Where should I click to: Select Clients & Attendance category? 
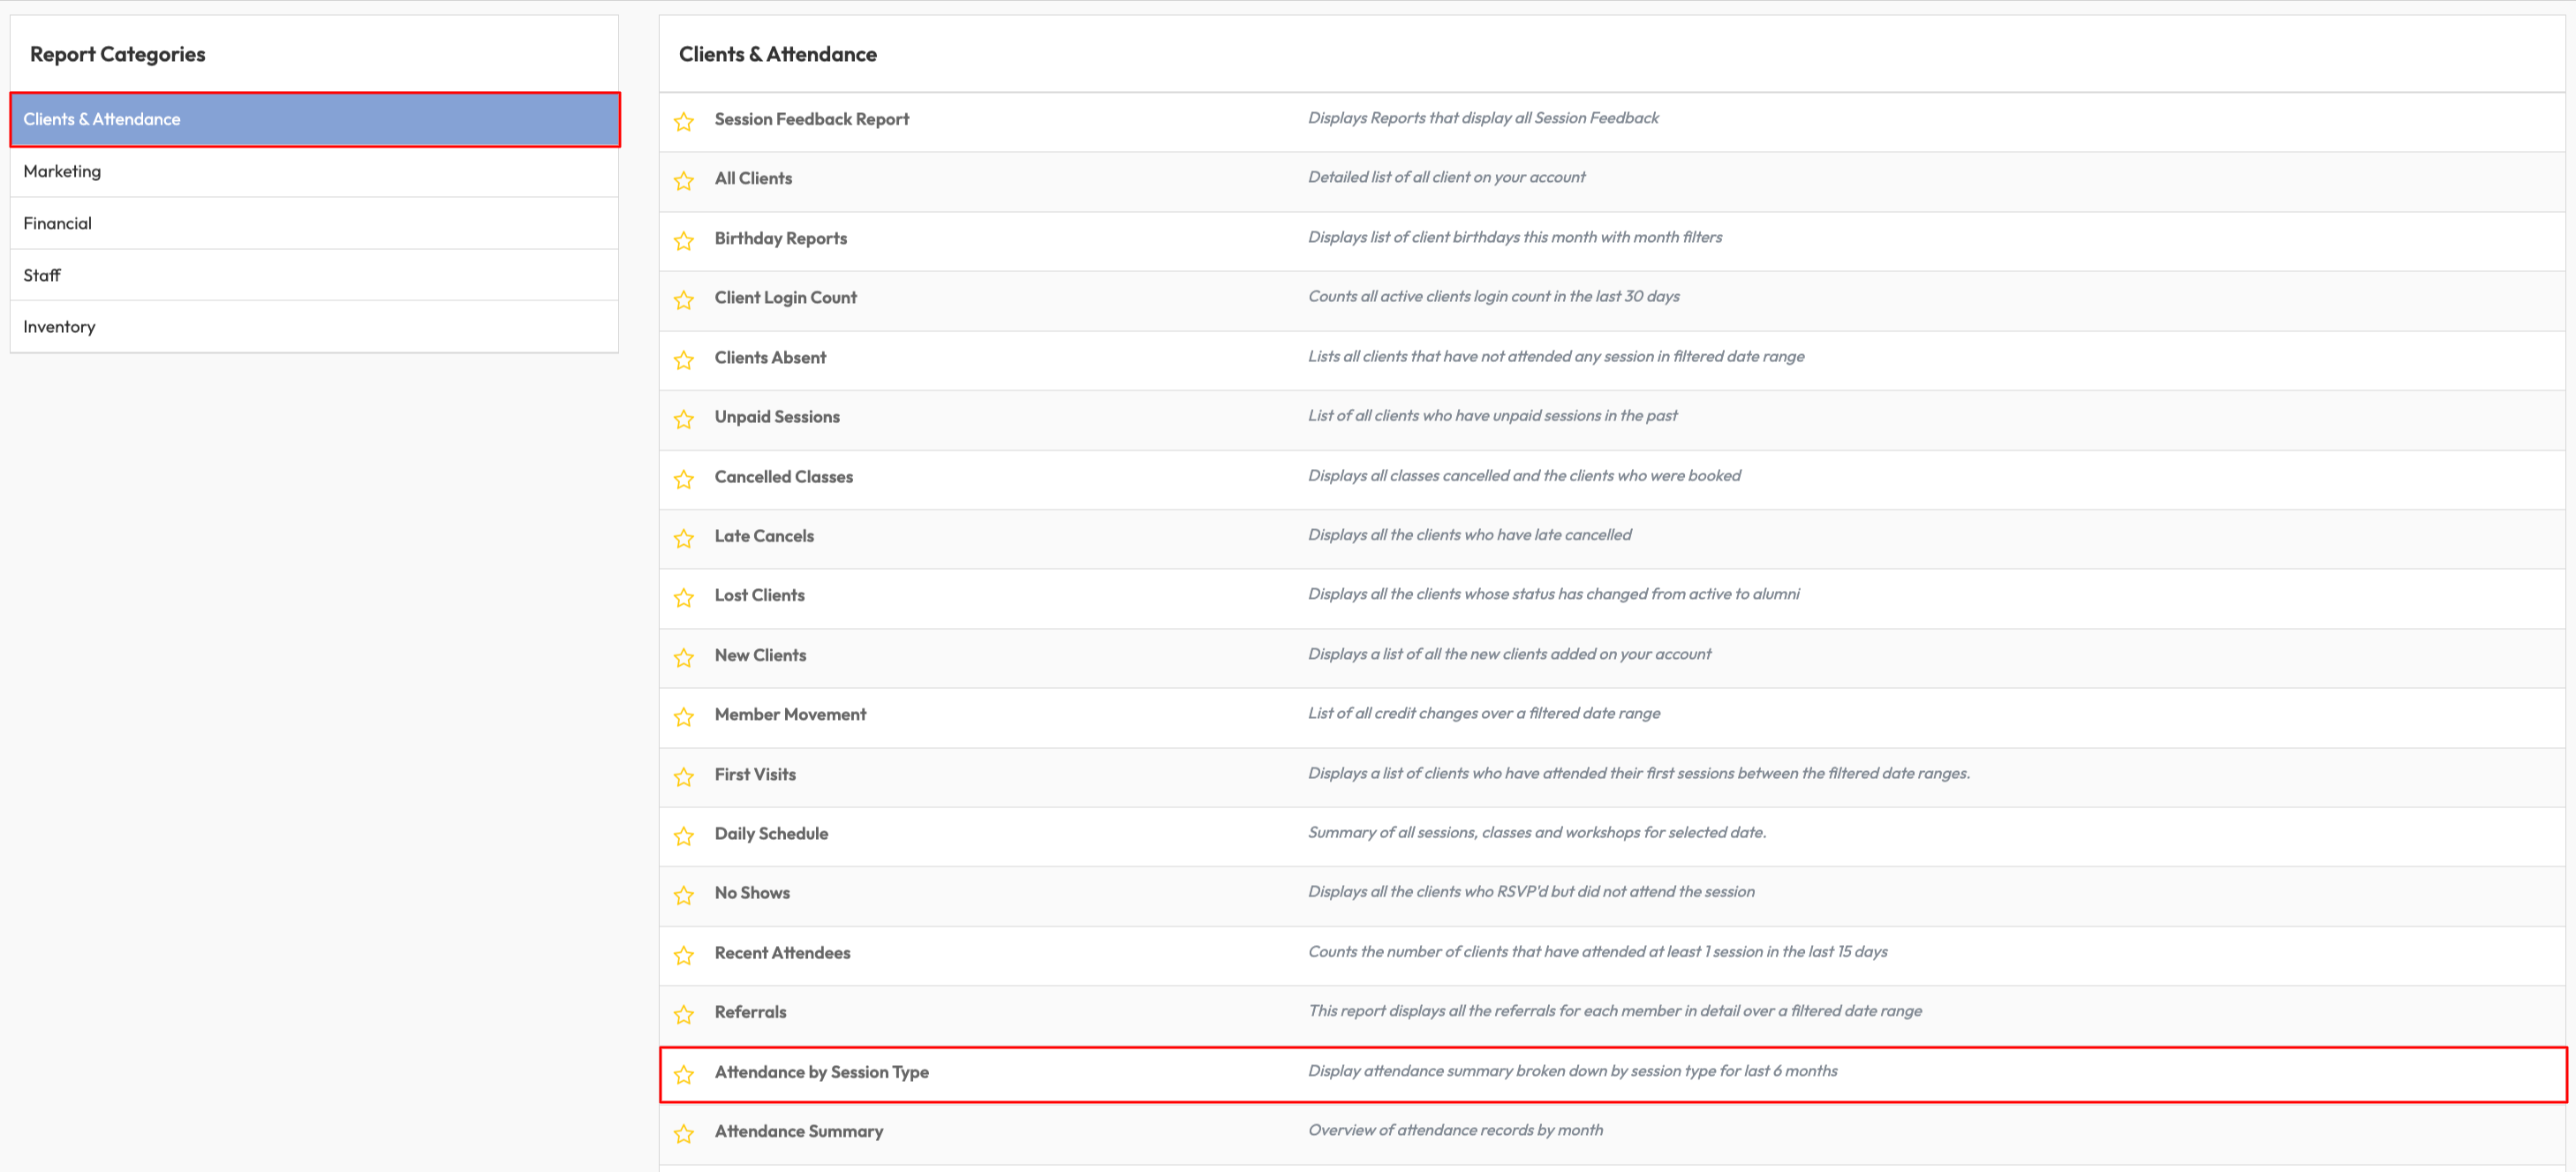coord(315,119)
